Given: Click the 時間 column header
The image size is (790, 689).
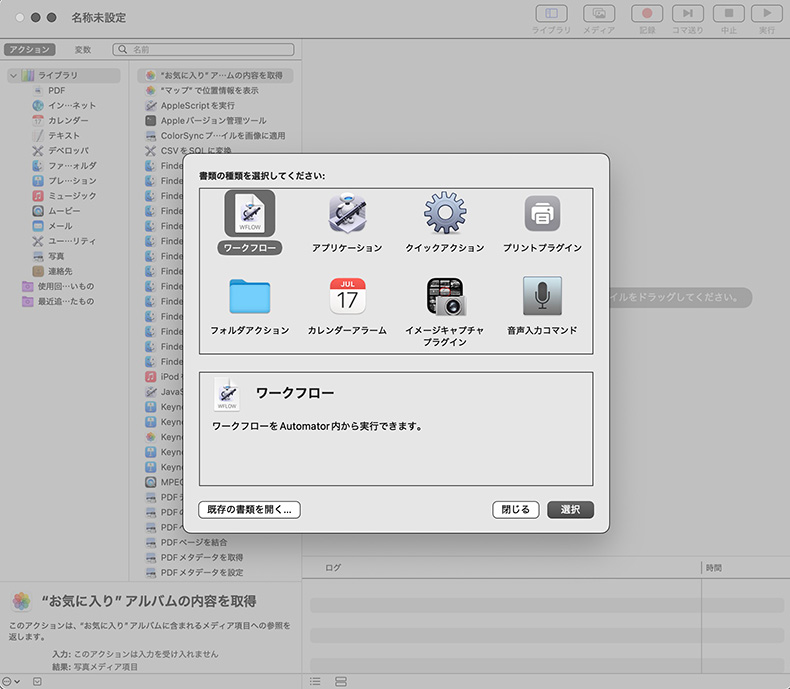Looking at the screenshot, I should point(713,568).
